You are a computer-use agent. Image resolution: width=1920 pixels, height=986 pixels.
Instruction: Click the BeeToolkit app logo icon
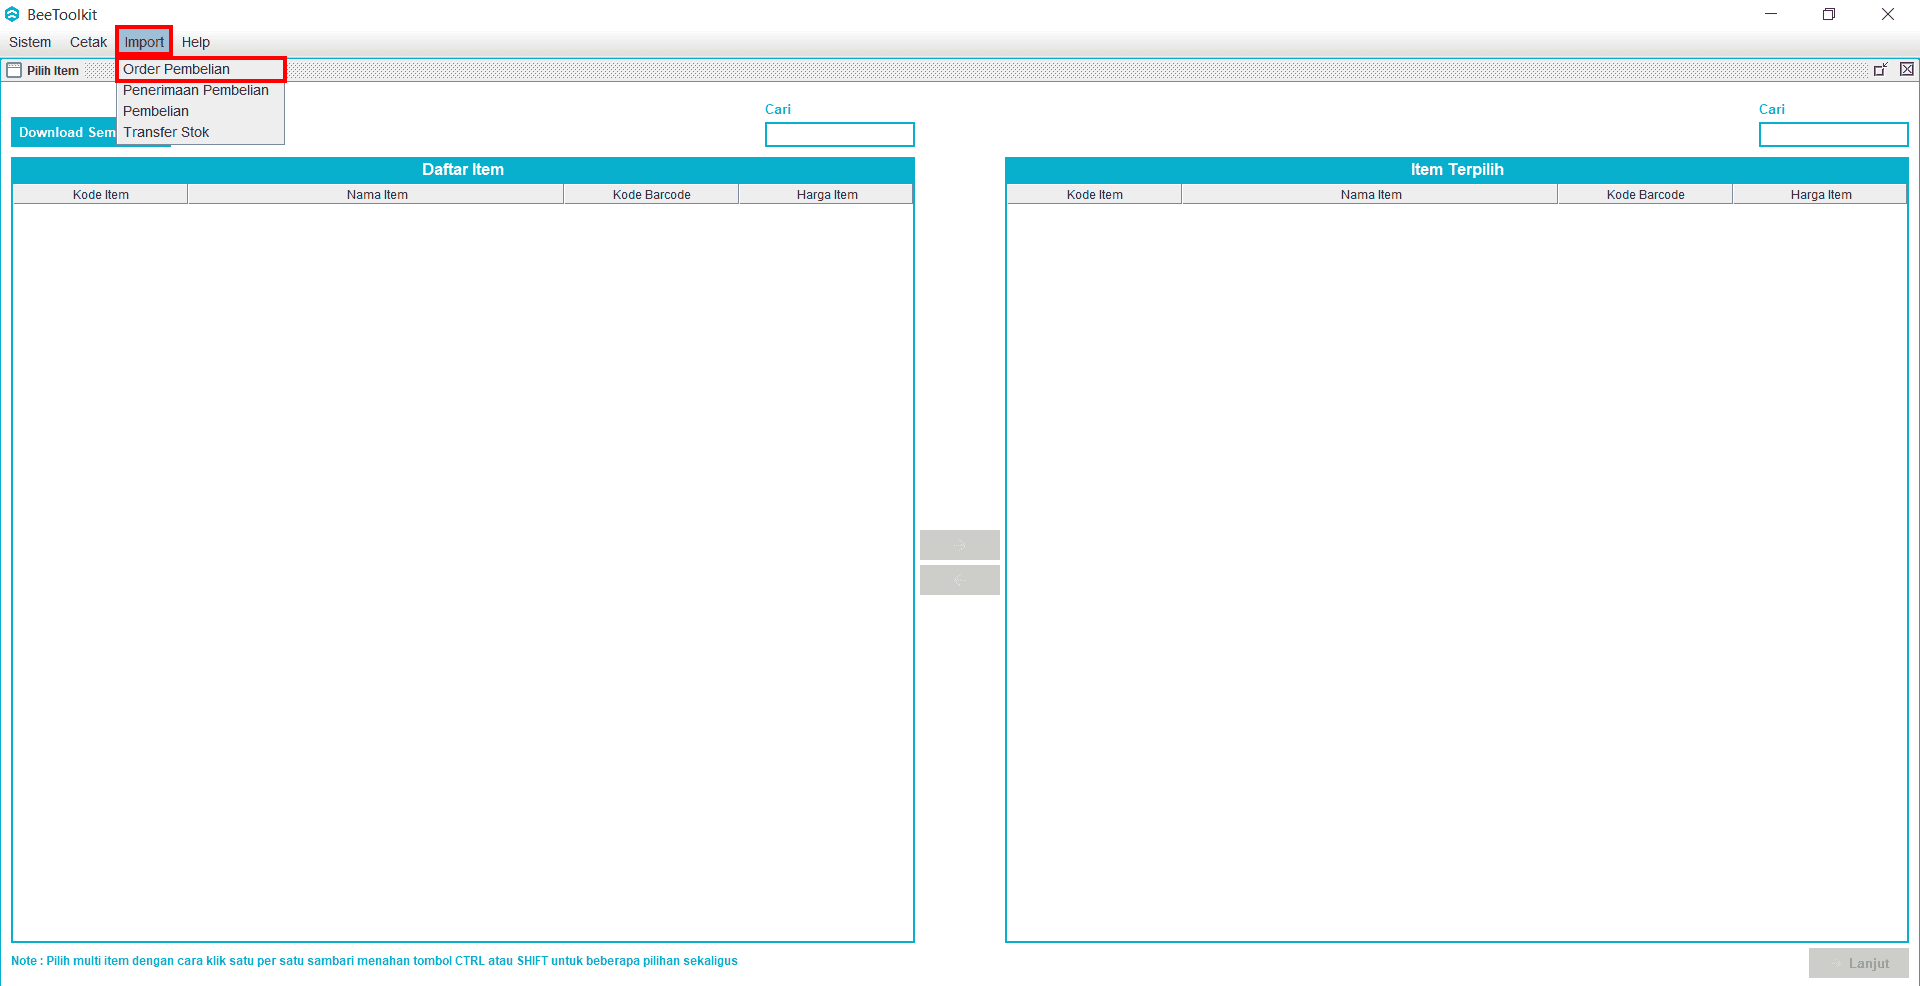click(12, 14)
